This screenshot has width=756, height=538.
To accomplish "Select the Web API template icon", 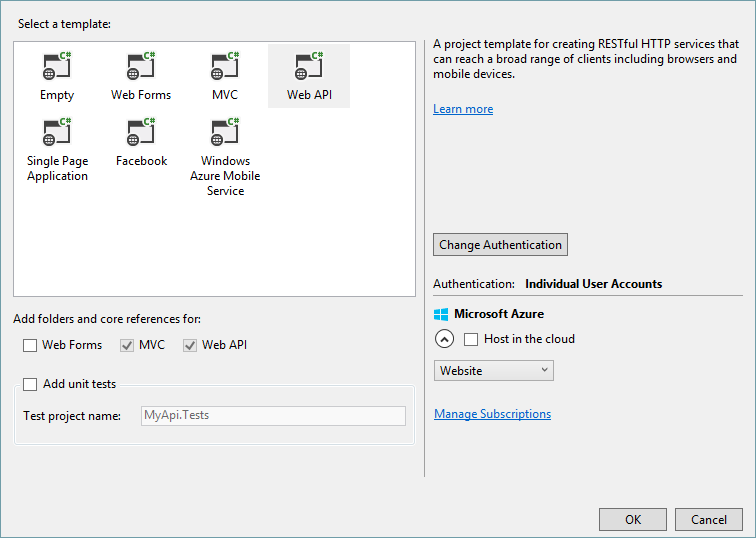I will tap(309, 66).
